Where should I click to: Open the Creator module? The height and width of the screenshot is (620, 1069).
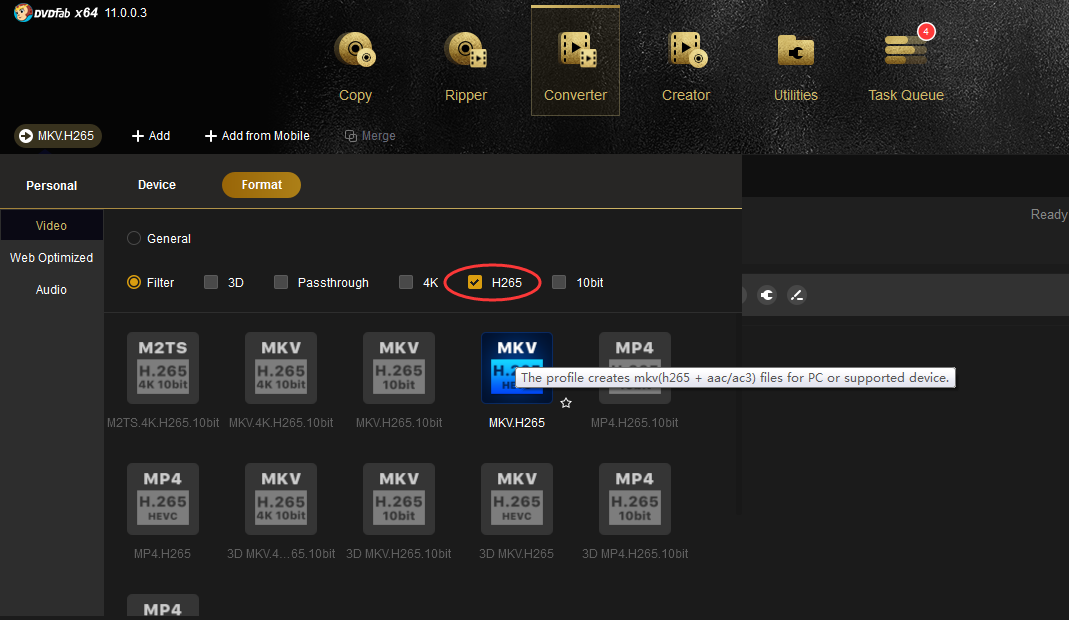point(686,65)
